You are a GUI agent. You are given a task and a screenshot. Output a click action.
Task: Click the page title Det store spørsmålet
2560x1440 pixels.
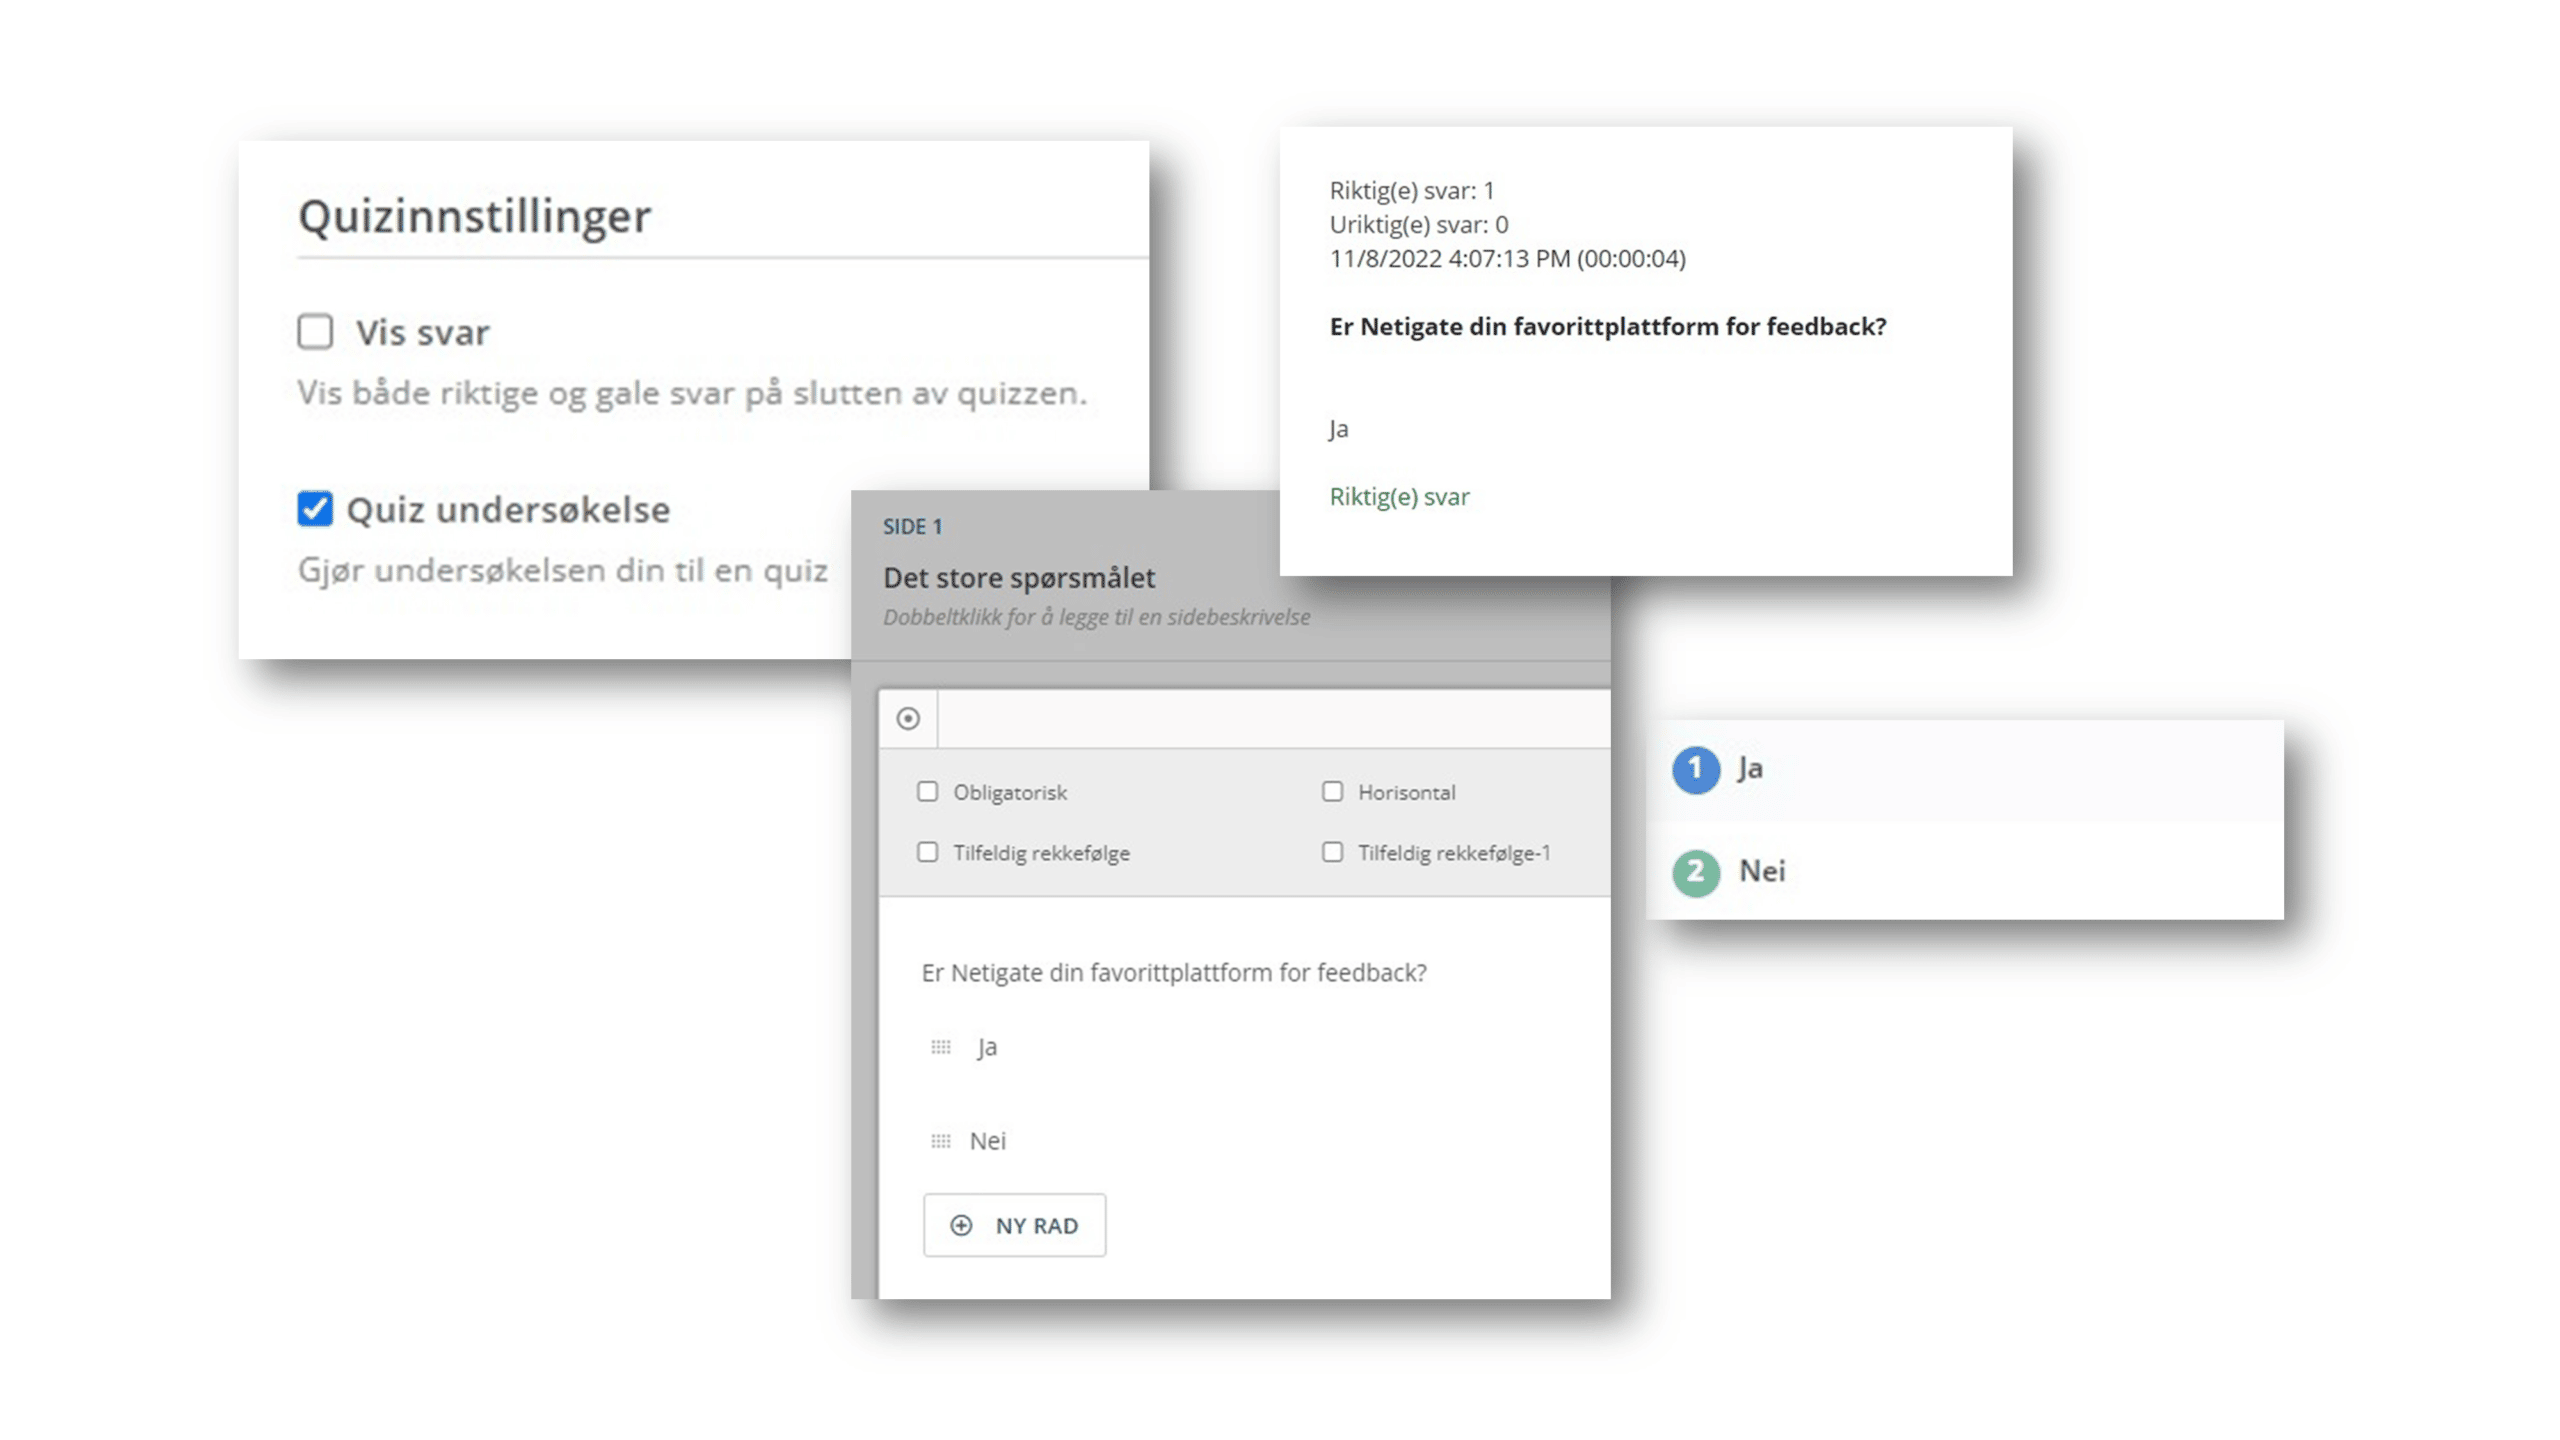tap(1019, 578)
